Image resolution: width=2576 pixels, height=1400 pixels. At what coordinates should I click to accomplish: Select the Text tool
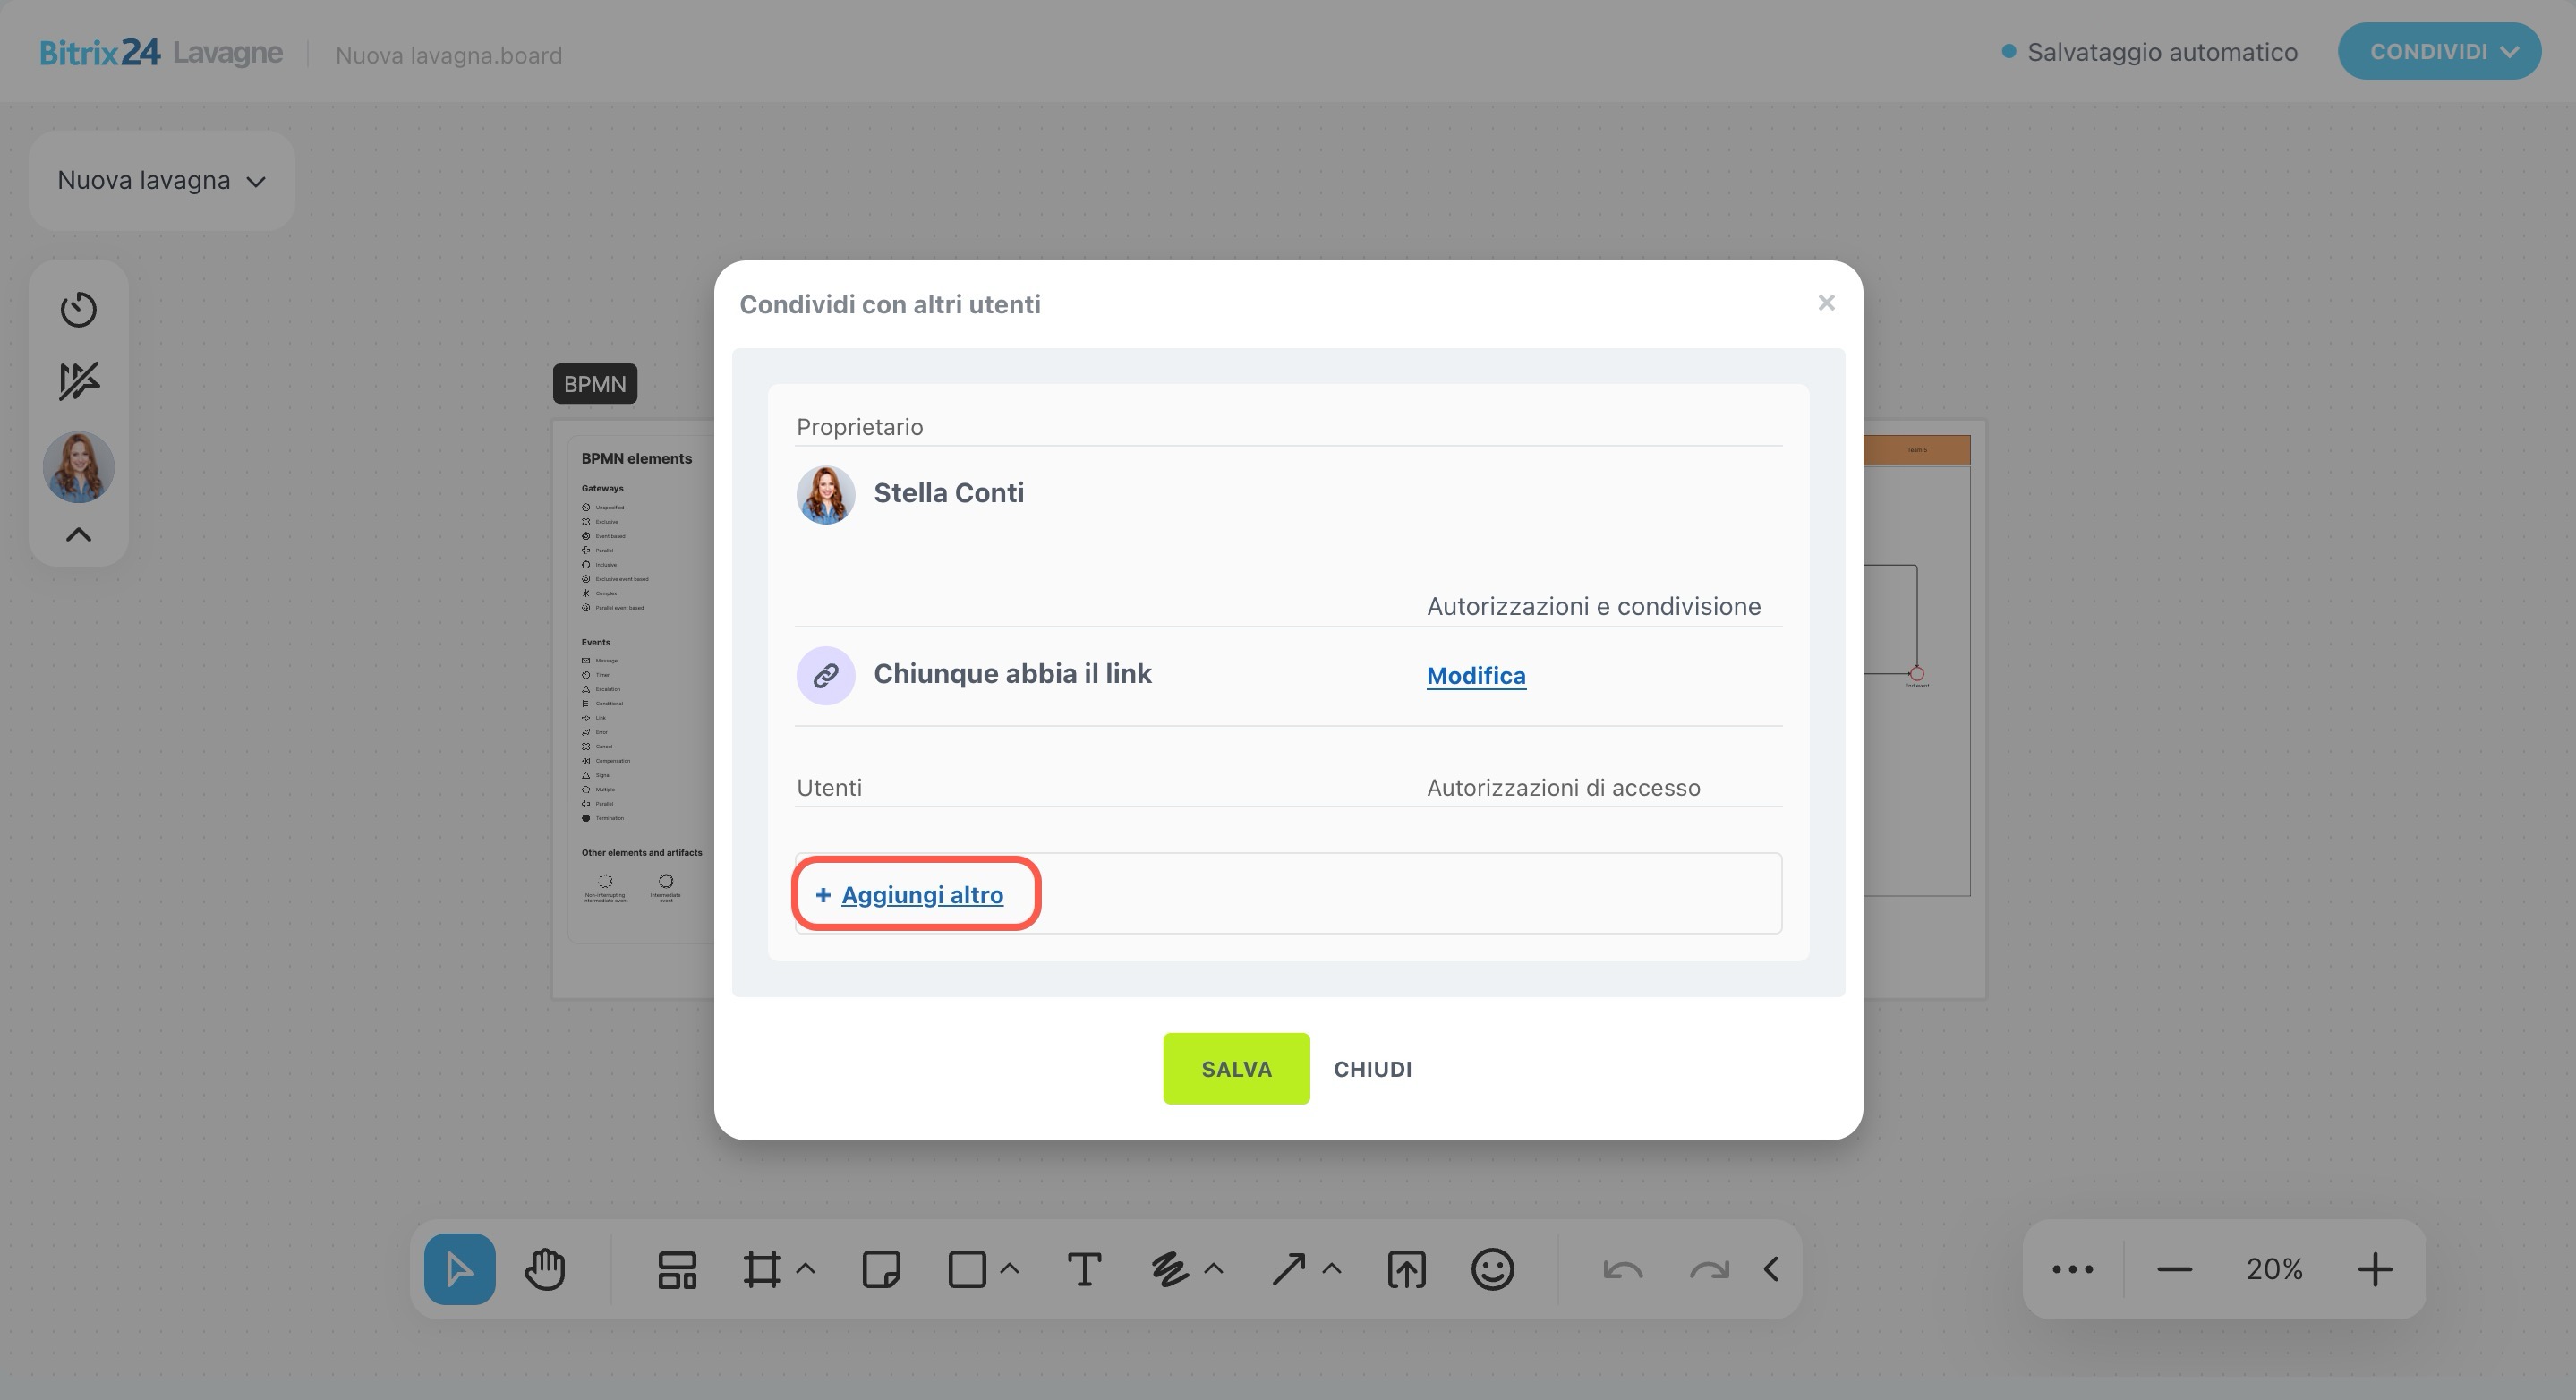1084,1269
